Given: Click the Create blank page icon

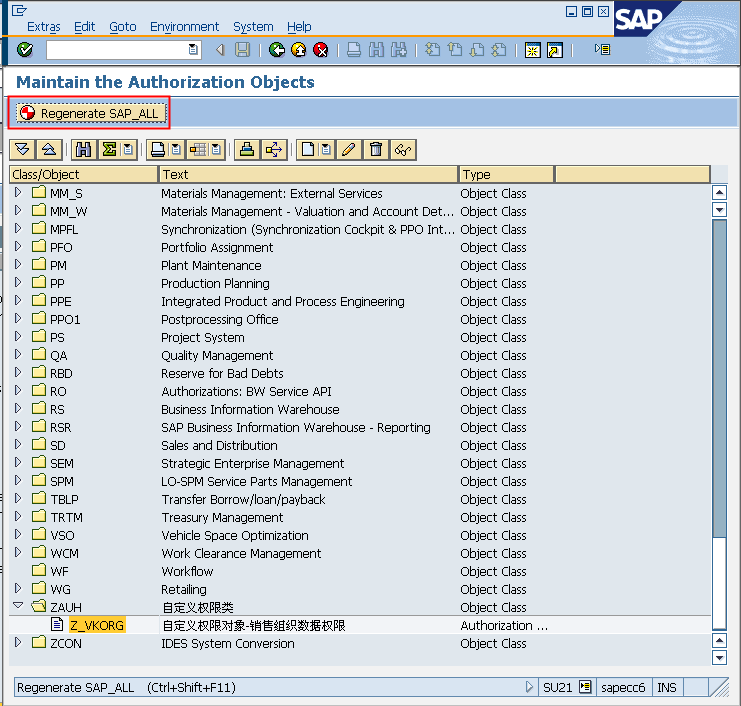Looking at the screenshot, I should (308, 150).
